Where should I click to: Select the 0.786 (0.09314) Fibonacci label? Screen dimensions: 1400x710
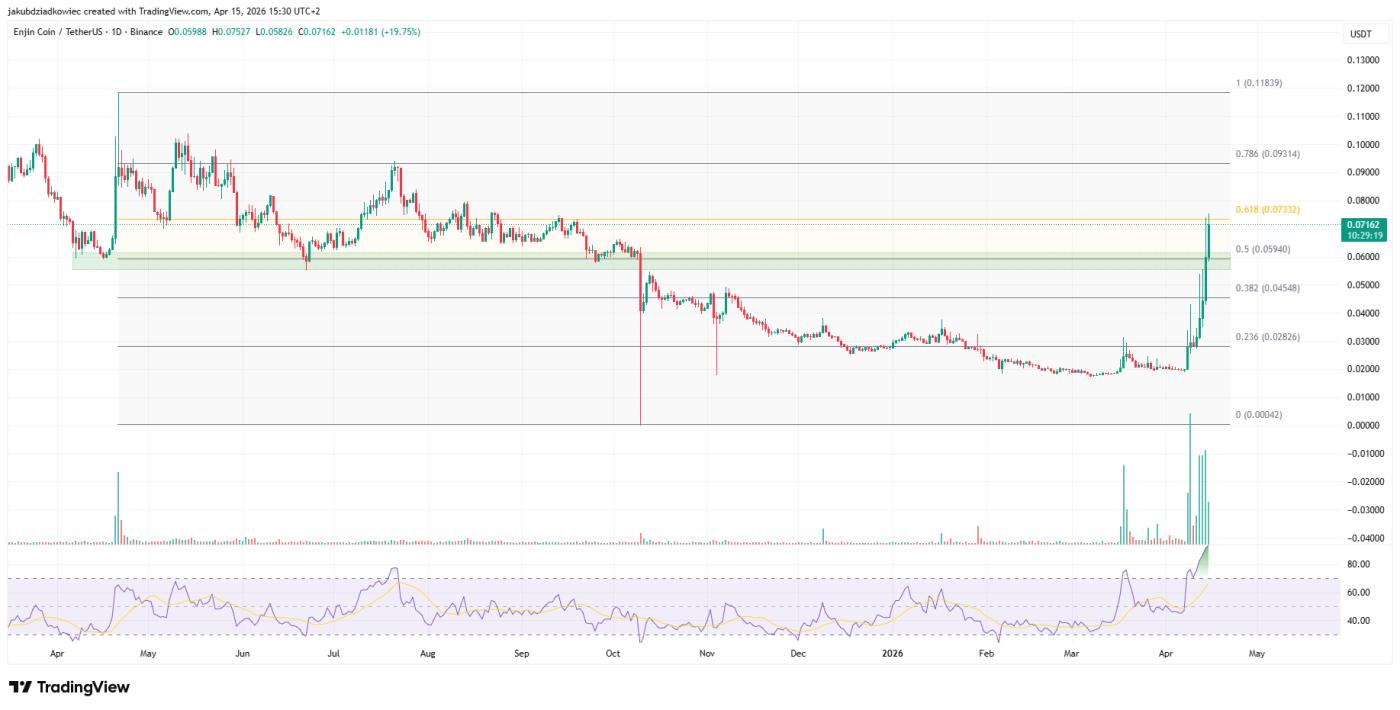coord(1267,154)
